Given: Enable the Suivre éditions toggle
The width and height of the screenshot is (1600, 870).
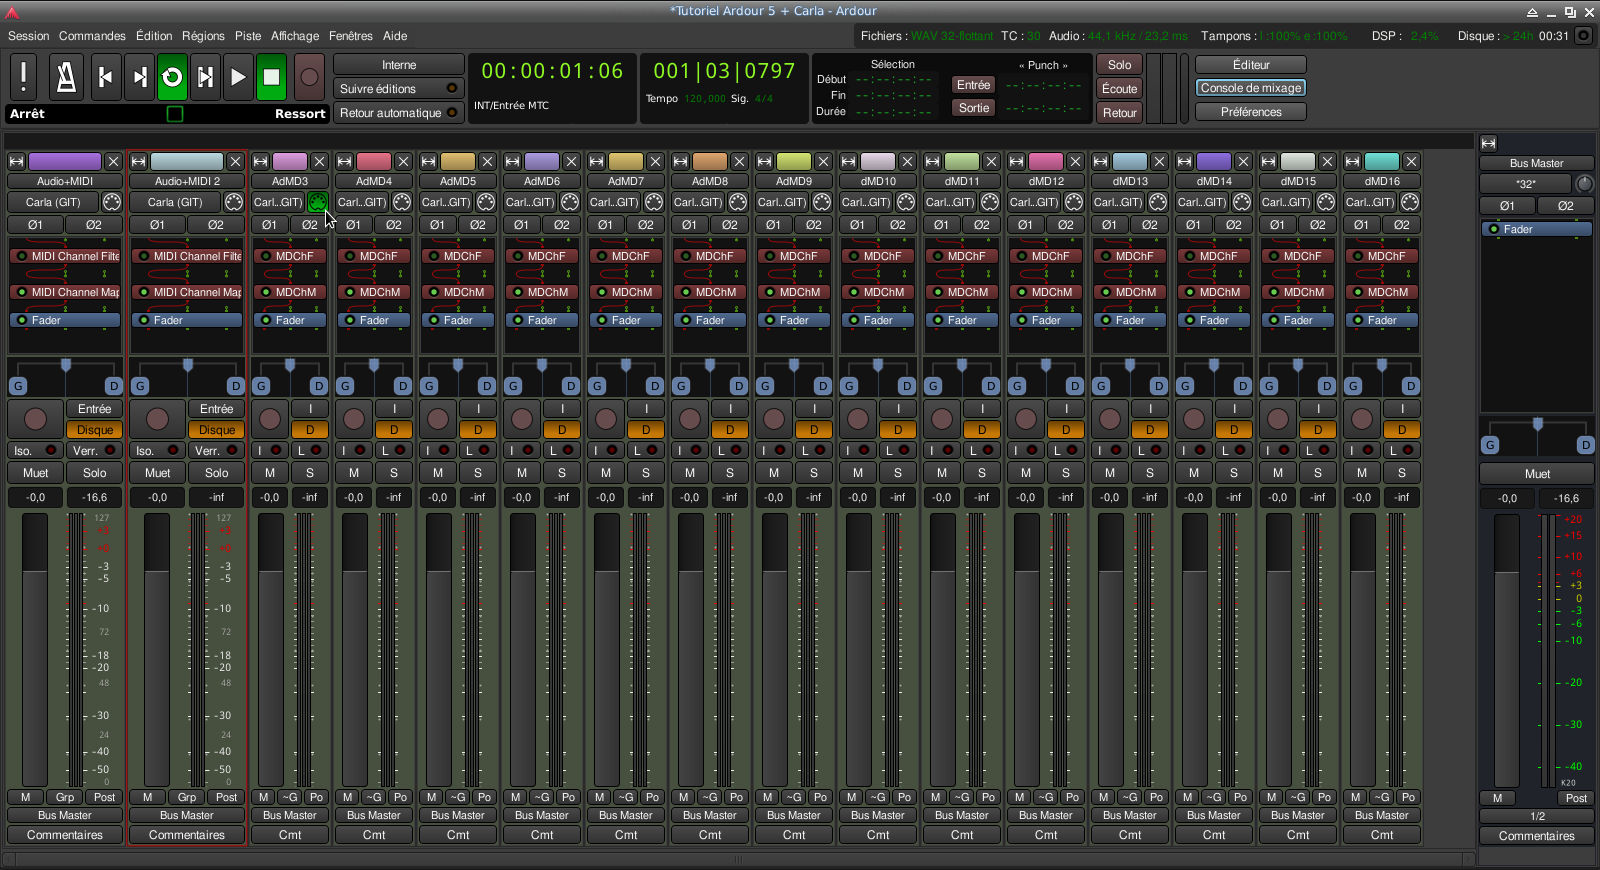Looking at the screenshot, I should click(x=398, y=89).
